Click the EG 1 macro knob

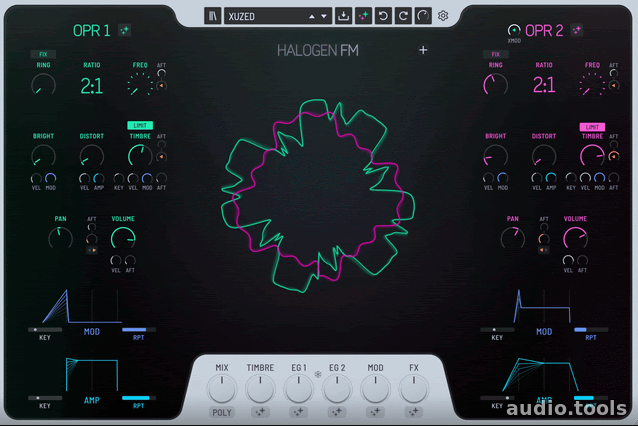tap(299, 389)
